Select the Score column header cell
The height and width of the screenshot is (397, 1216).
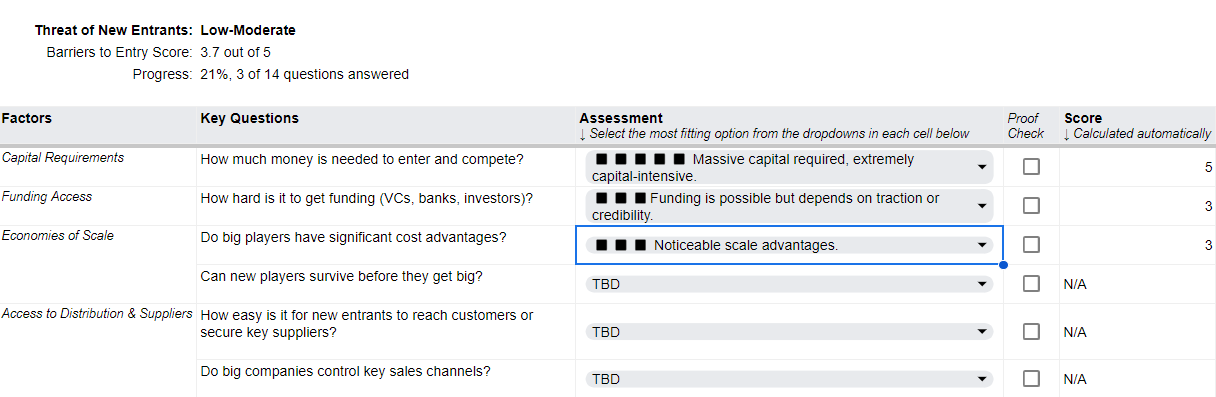coord(1138,126)
